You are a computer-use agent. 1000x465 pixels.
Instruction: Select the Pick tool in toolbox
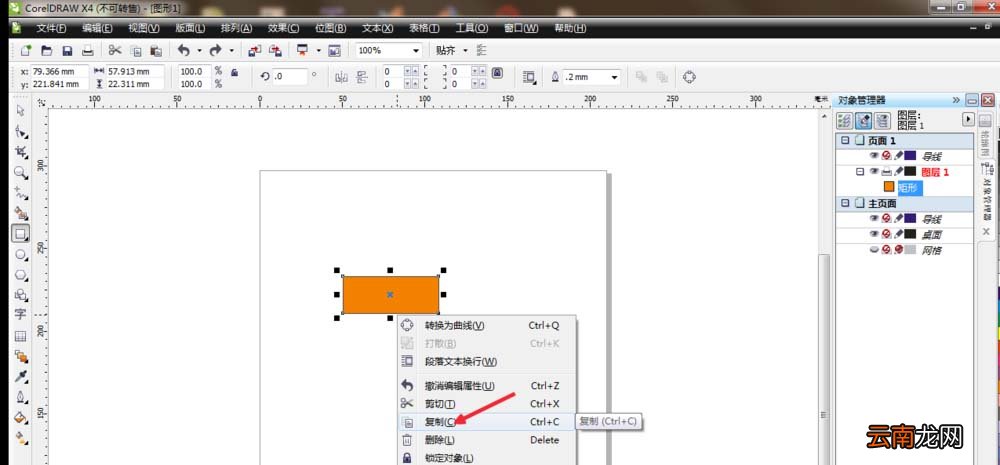(x=20, y=110)
